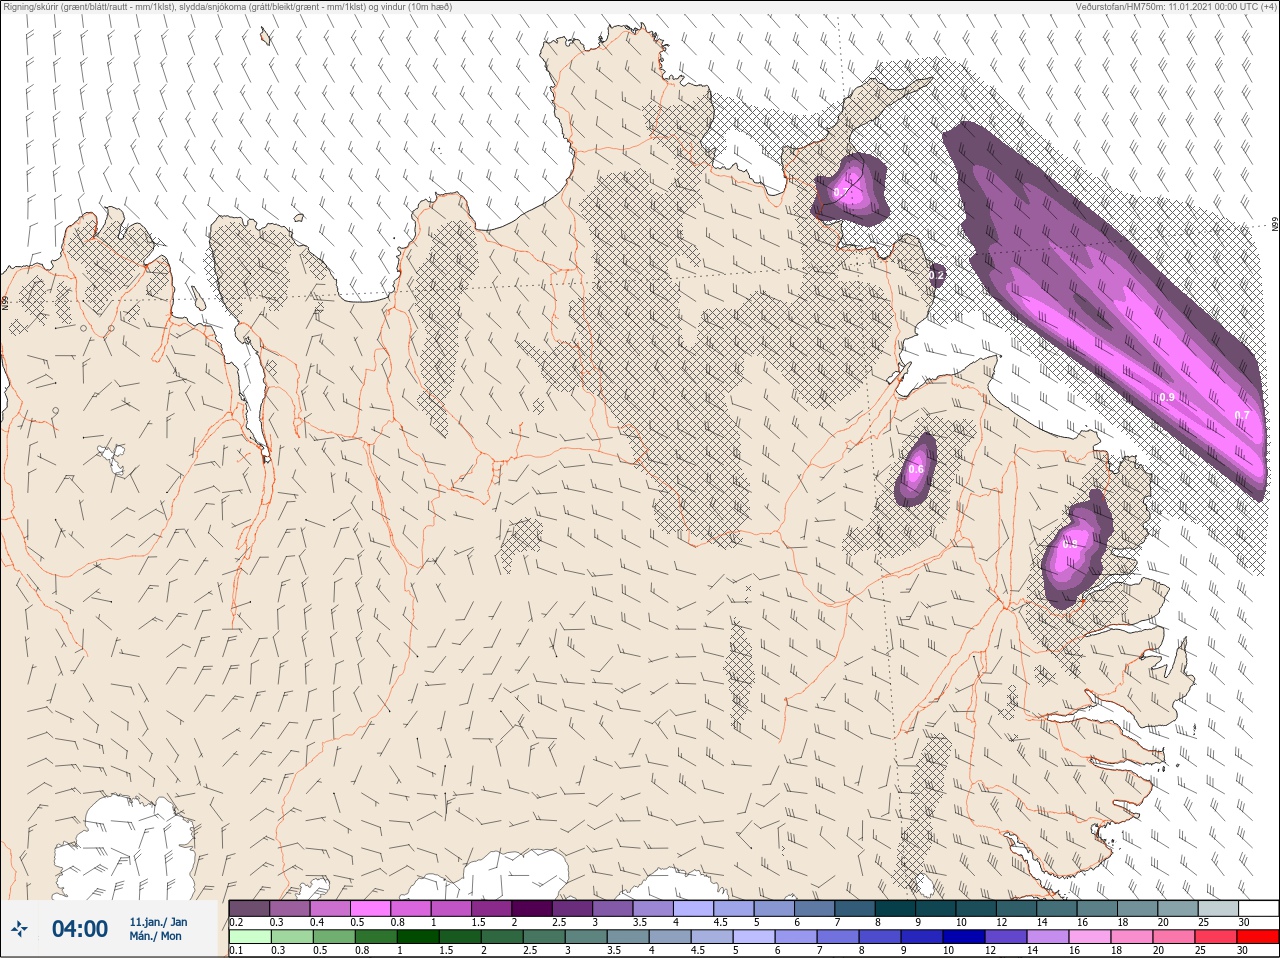Pick the red swatch at 30 in the bottom legend
The height and width of the screenshot is (958, 1280).
1259,937
